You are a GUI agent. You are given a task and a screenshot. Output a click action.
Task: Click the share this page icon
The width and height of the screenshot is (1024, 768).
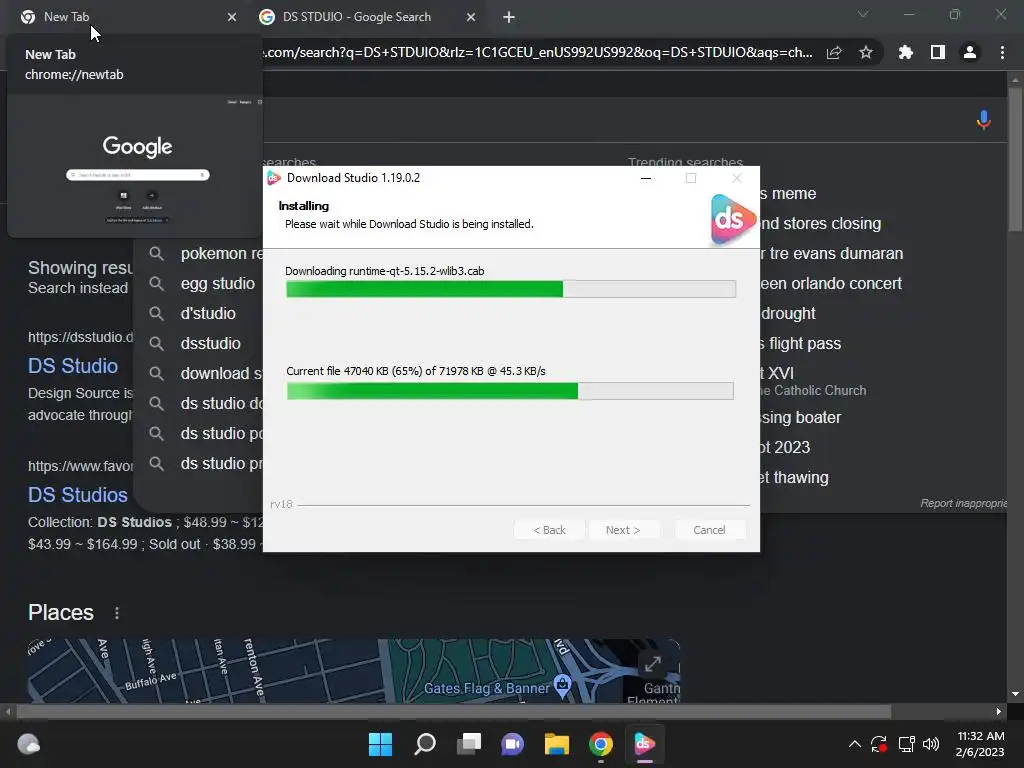pyautogui.click(x=834, y=52)
